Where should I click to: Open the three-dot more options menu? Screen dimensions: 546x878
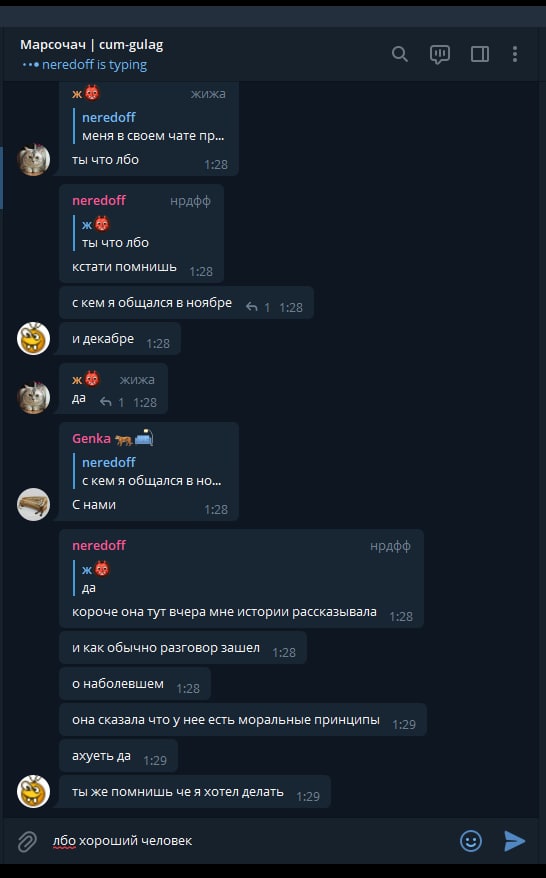(515, 54)
